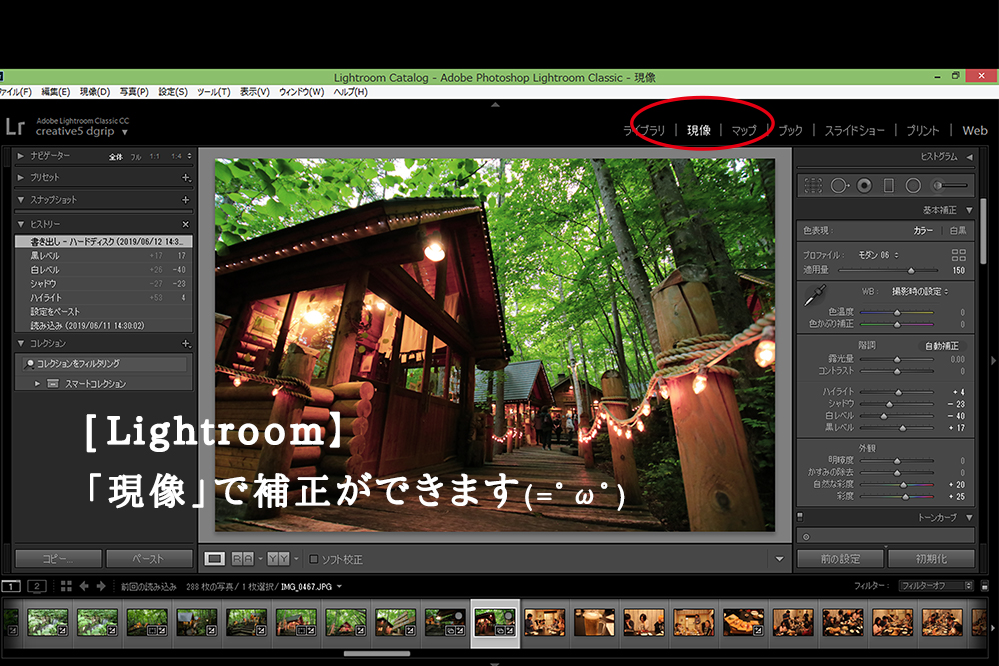
Task: Set navigator zoom to 1:4
Action: (176, 157)
